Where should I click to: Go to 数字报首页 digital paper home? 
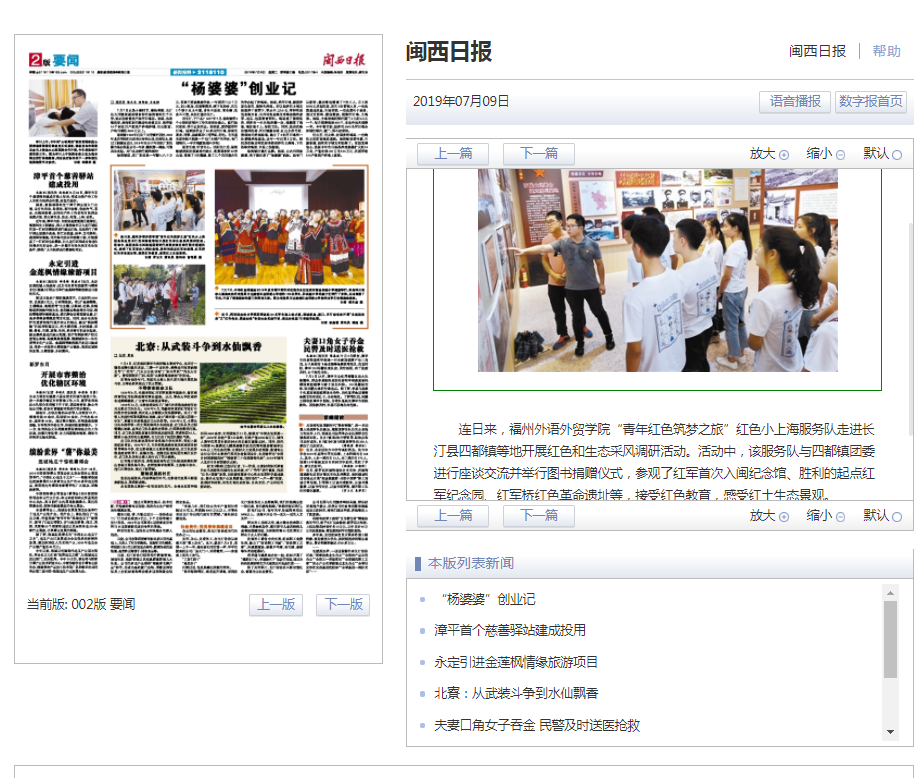[x=870, y=102]
